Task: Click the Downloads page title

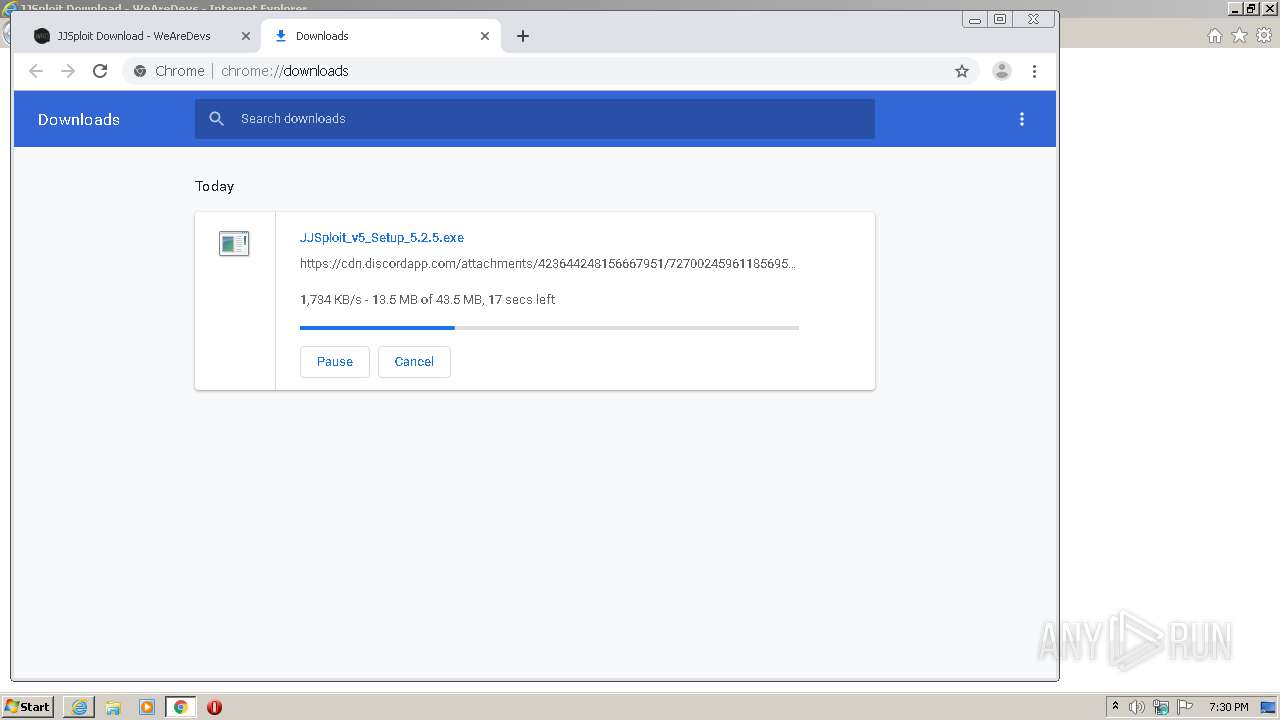Action: tap(79, 119)
